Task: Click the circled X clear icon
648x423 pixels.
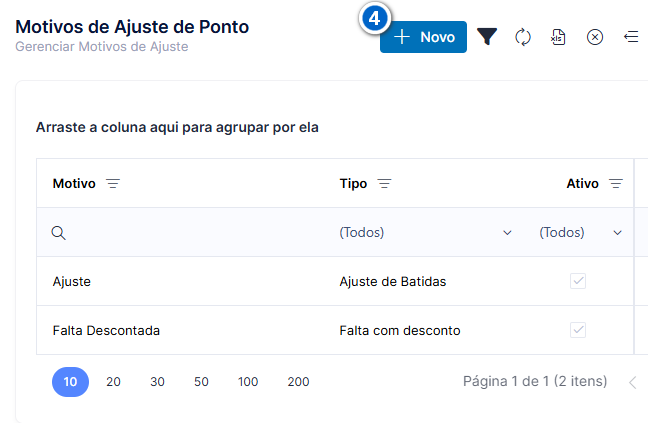Action: point(595,37)
